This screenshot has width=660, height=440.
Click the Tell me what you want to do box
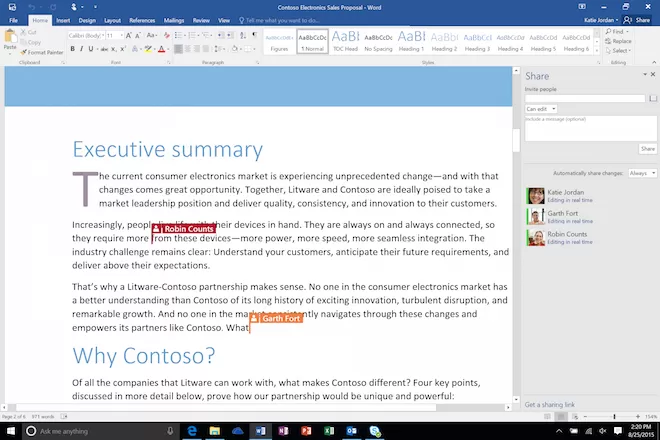[x=279, y=20]
